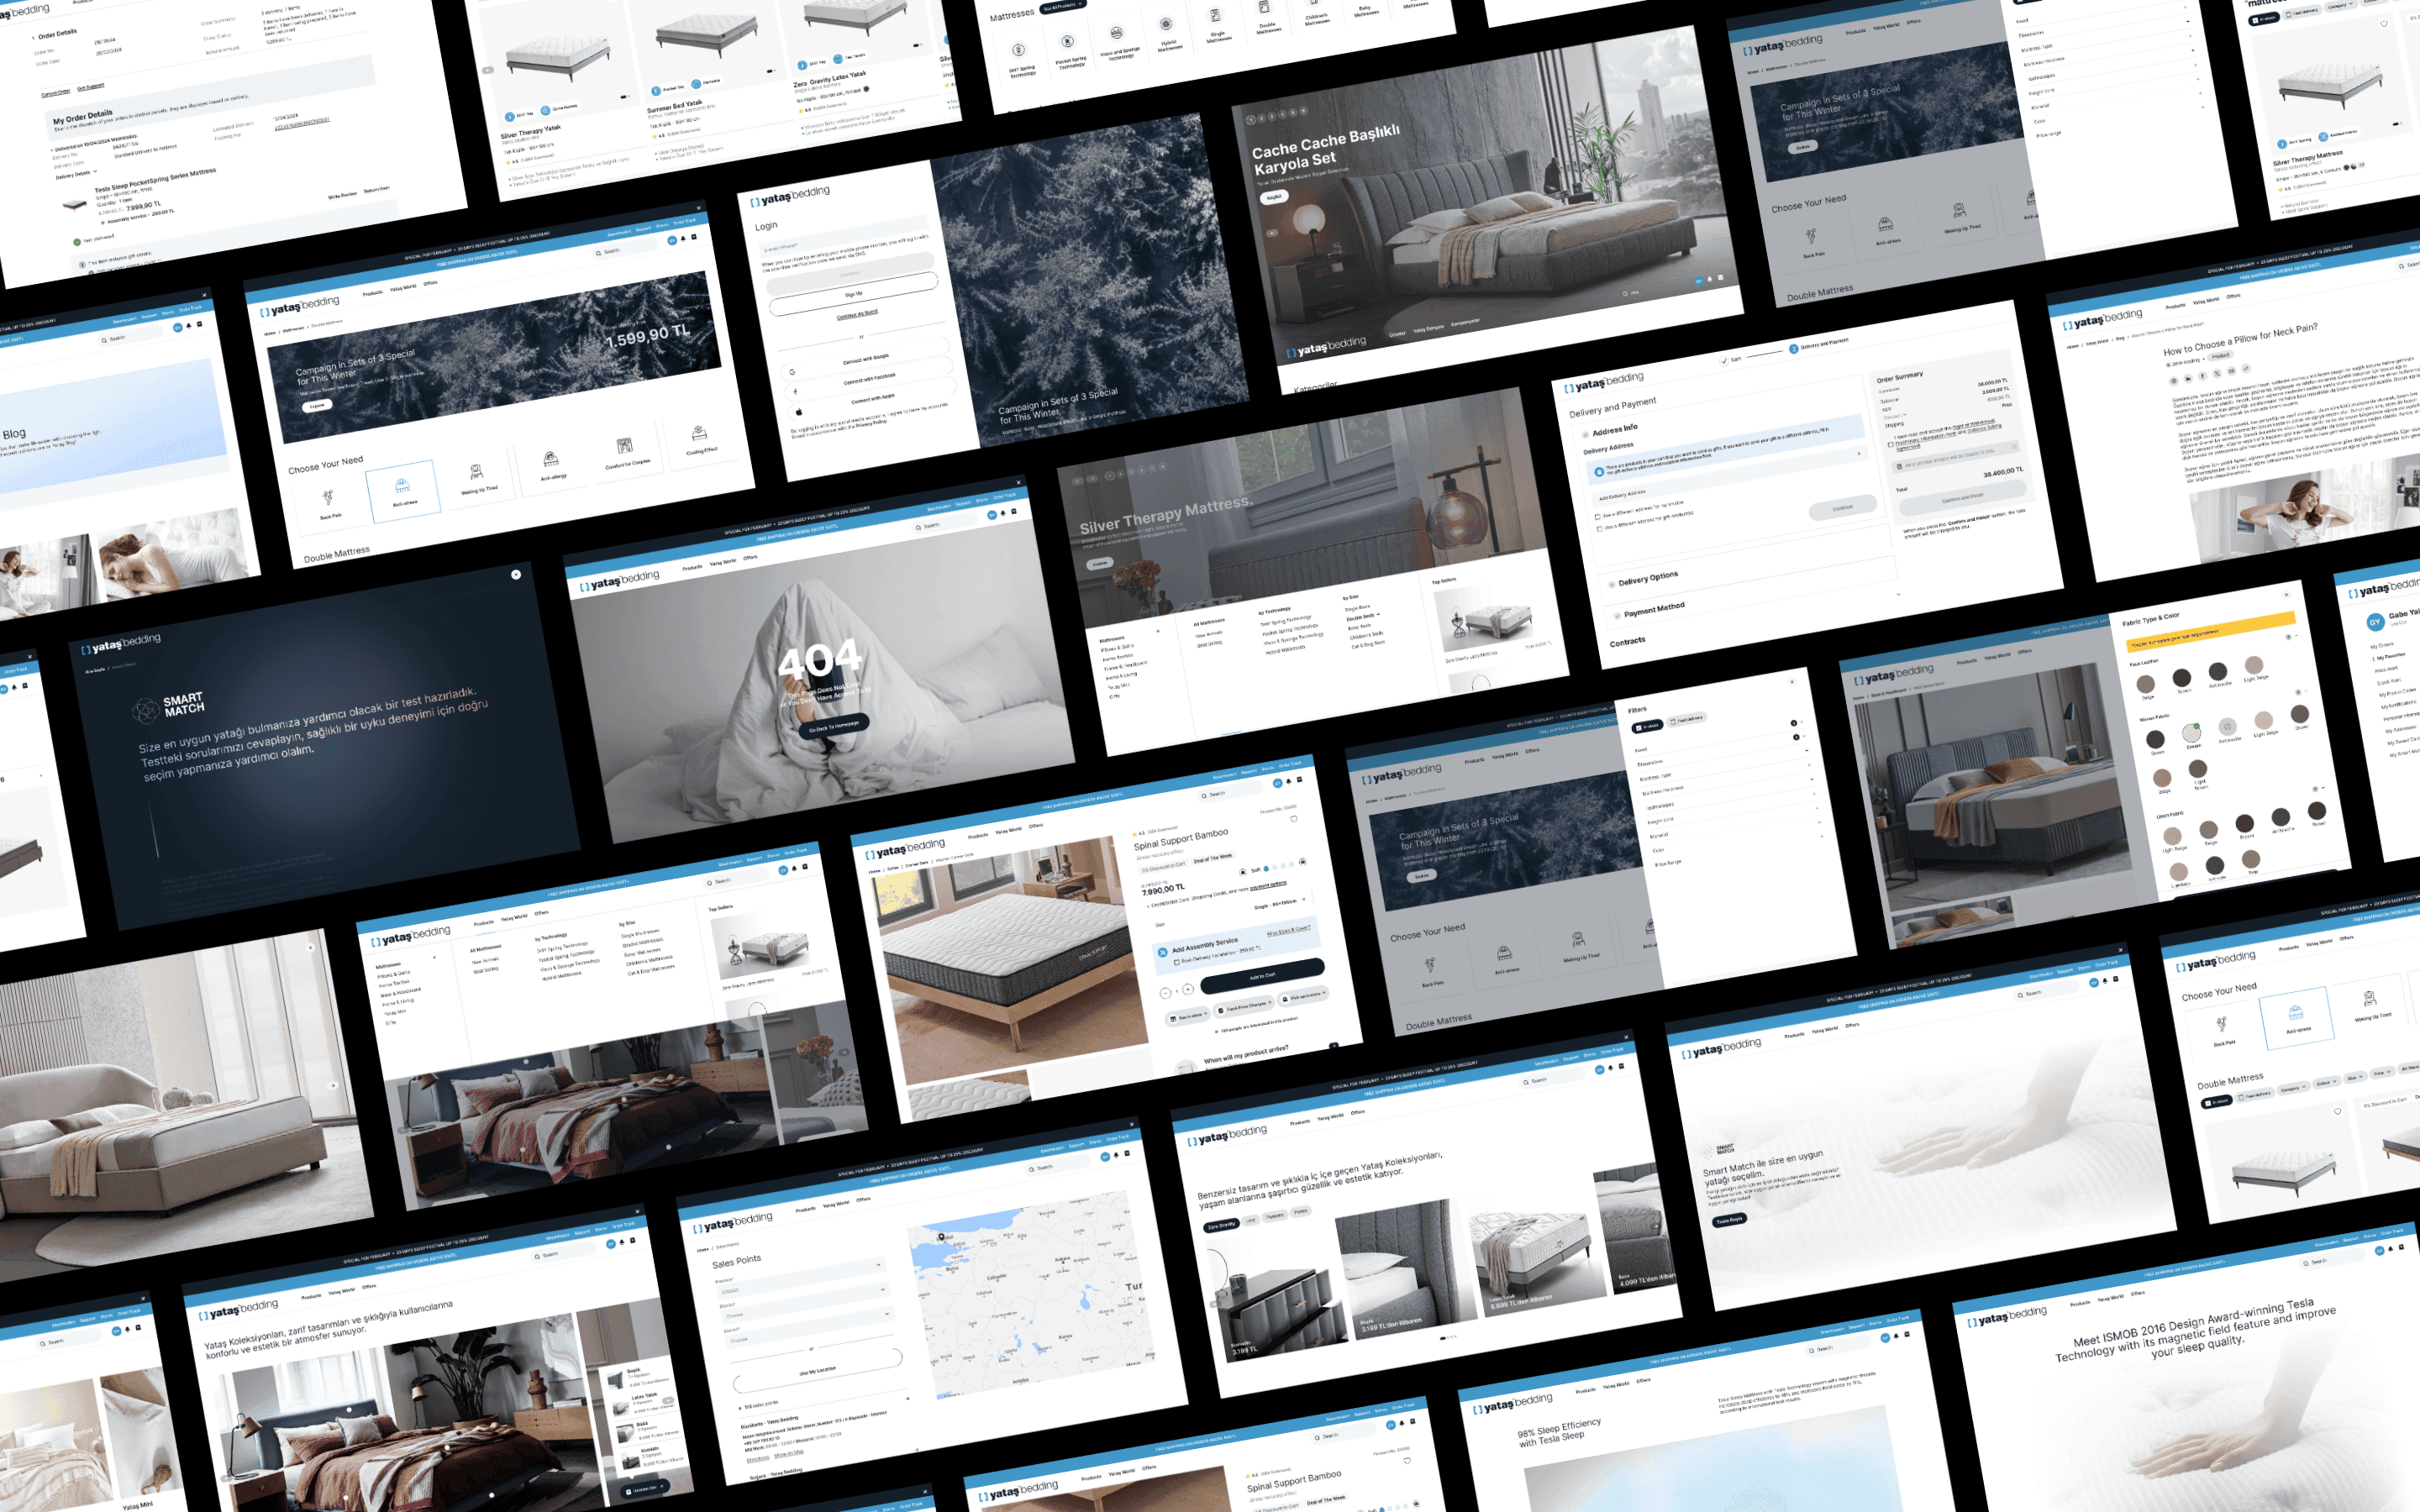The height and width of the screenshot is (1512, 2420).
Task: Close the Smart Match dark overlay panel
Action: point(516,574)
